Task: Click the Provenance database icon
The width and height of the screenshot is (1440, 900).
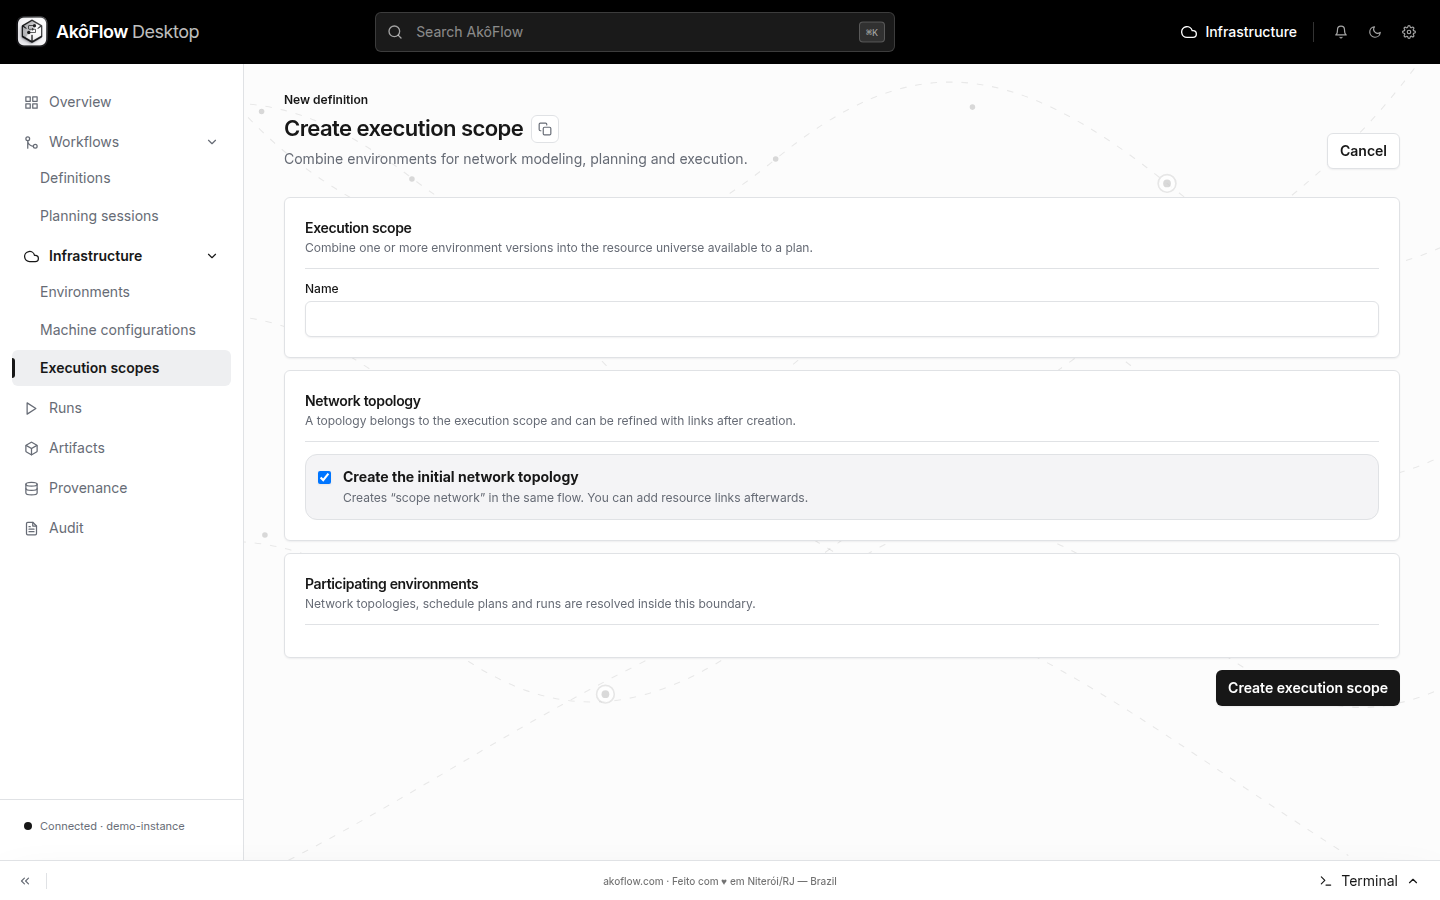Action: point(31,488)
